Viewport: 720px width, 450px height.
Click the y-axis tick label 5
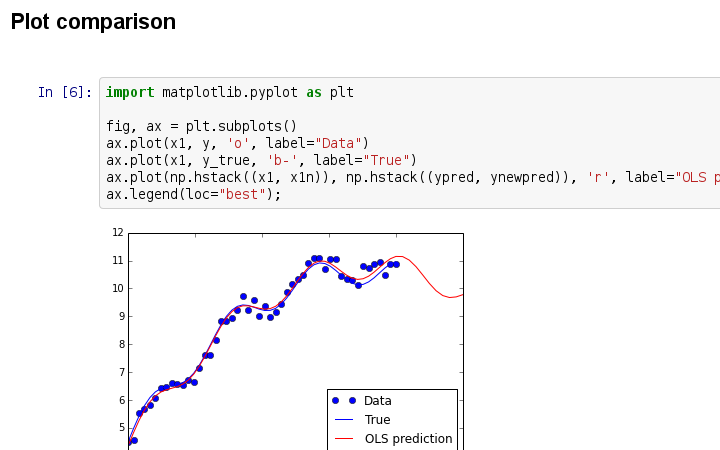[x=121, y=428]
